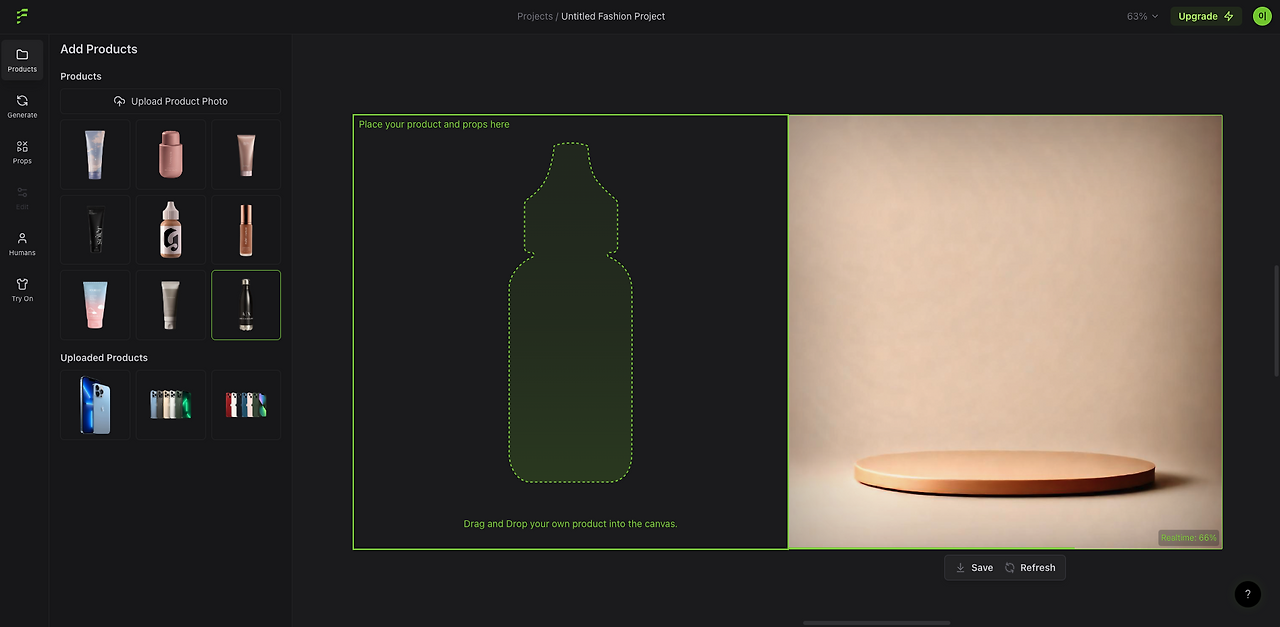This screenshot has height=627, width=1280.
Task: Open the help question mark button
Action: click(x=1247, y=594)
